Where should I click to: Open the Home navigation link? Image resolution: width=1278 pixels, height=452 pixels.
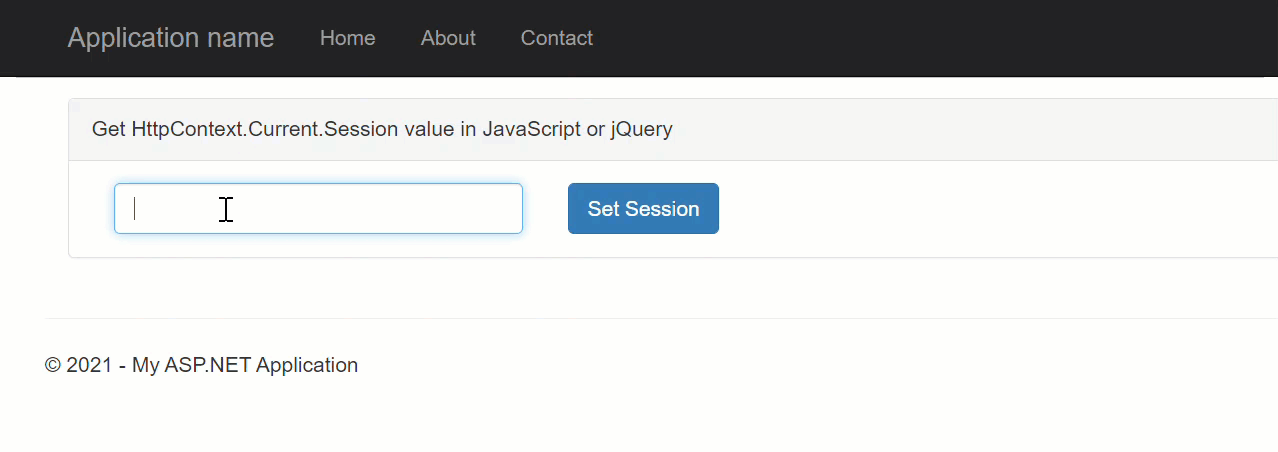coord(347,38)
